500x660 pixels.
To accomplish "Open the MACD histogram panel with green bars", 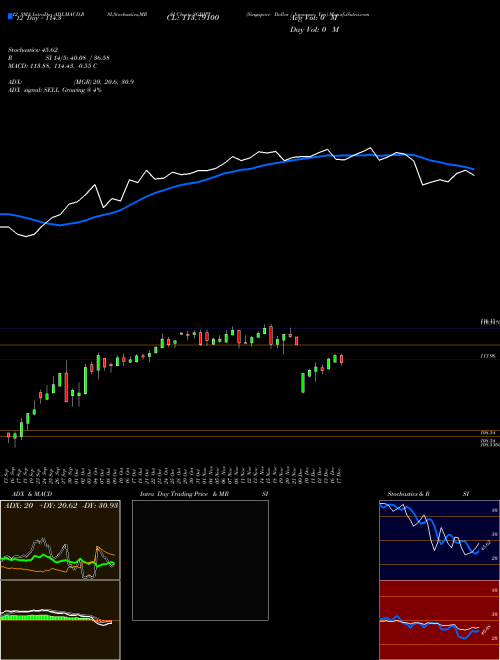I will point(60,620).
